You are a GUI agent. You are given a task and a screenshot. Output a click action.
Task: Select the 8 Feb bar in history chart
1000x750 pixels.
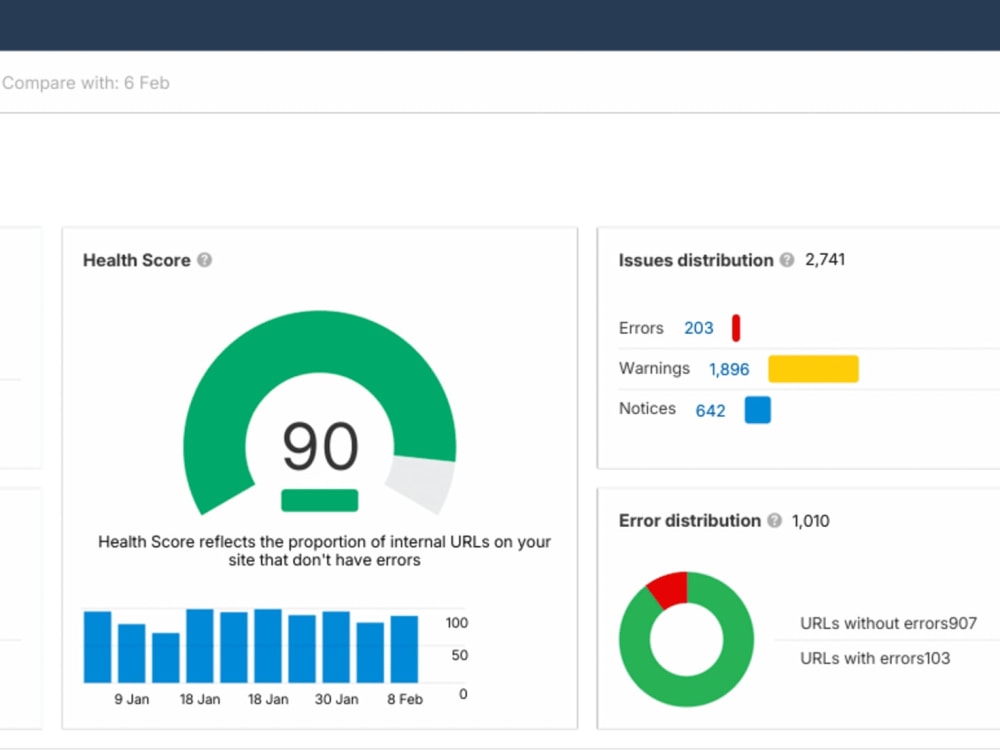coord(404,649)
